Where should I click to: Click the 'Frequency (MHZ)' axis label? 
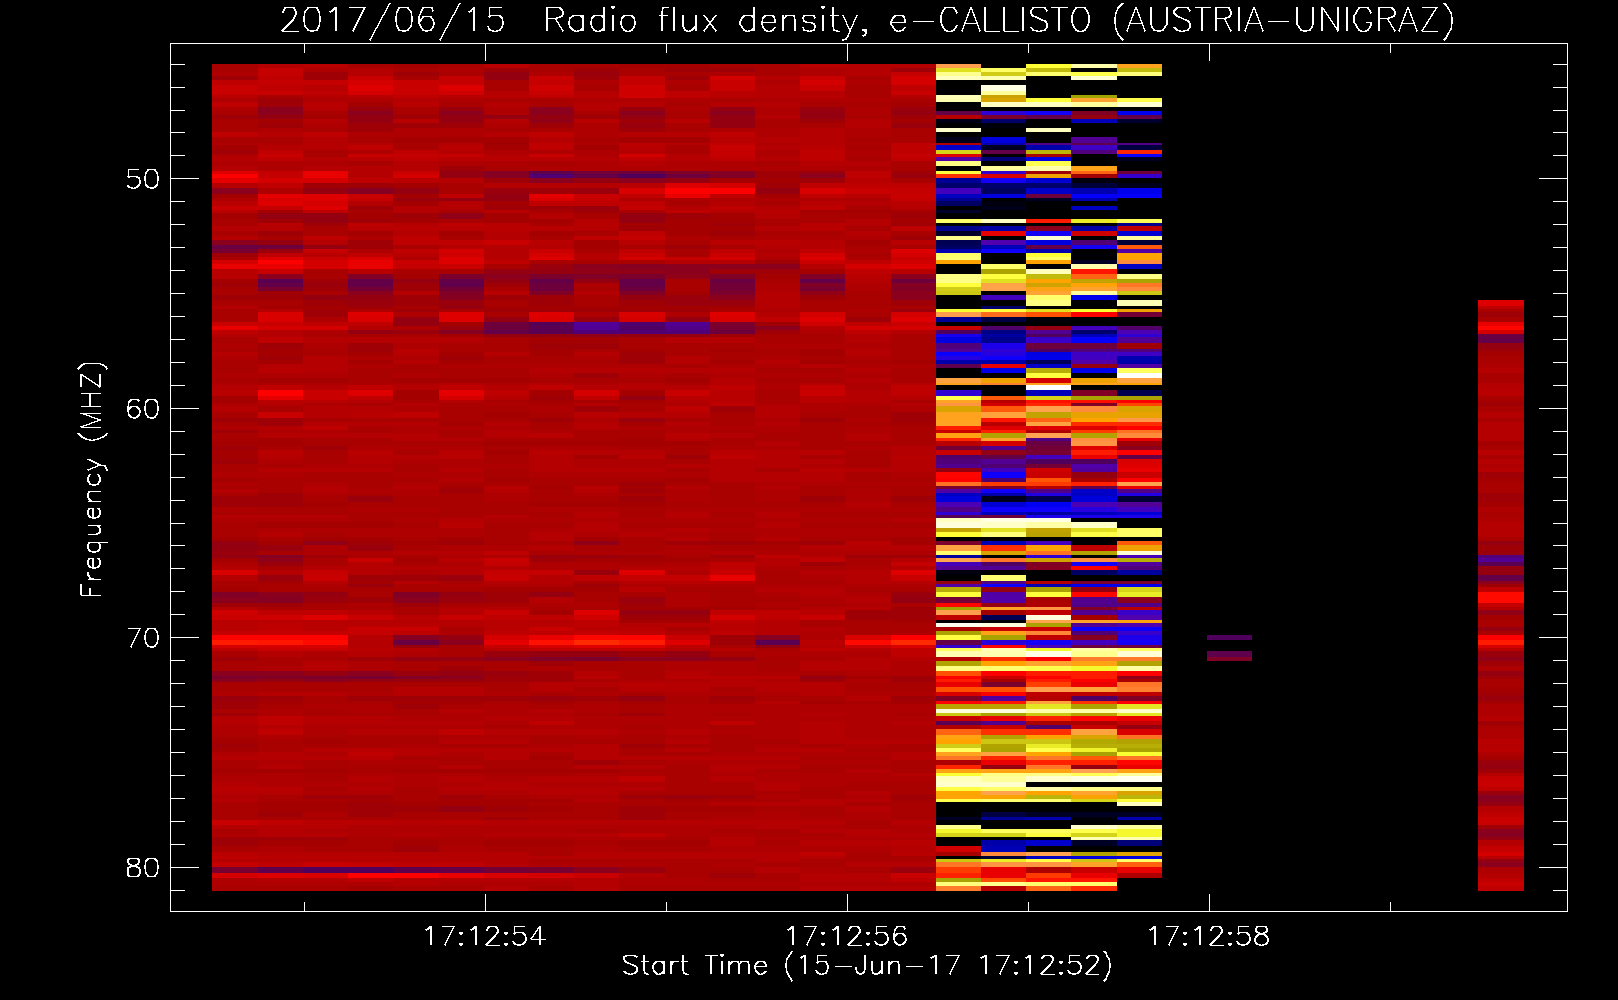coord(92,480)
